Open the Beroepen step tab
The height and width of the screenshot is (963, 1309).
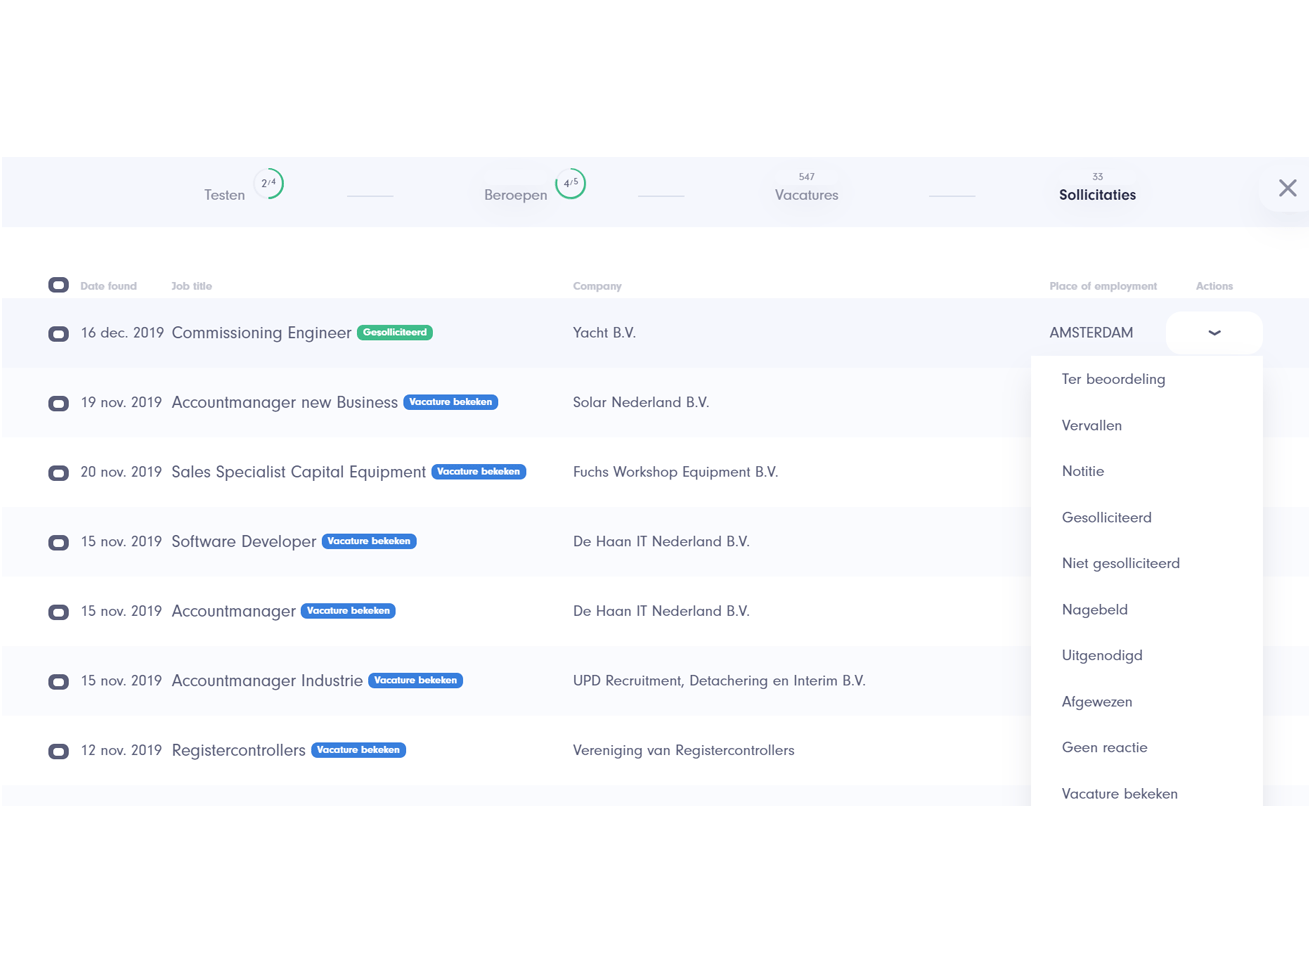515,195
